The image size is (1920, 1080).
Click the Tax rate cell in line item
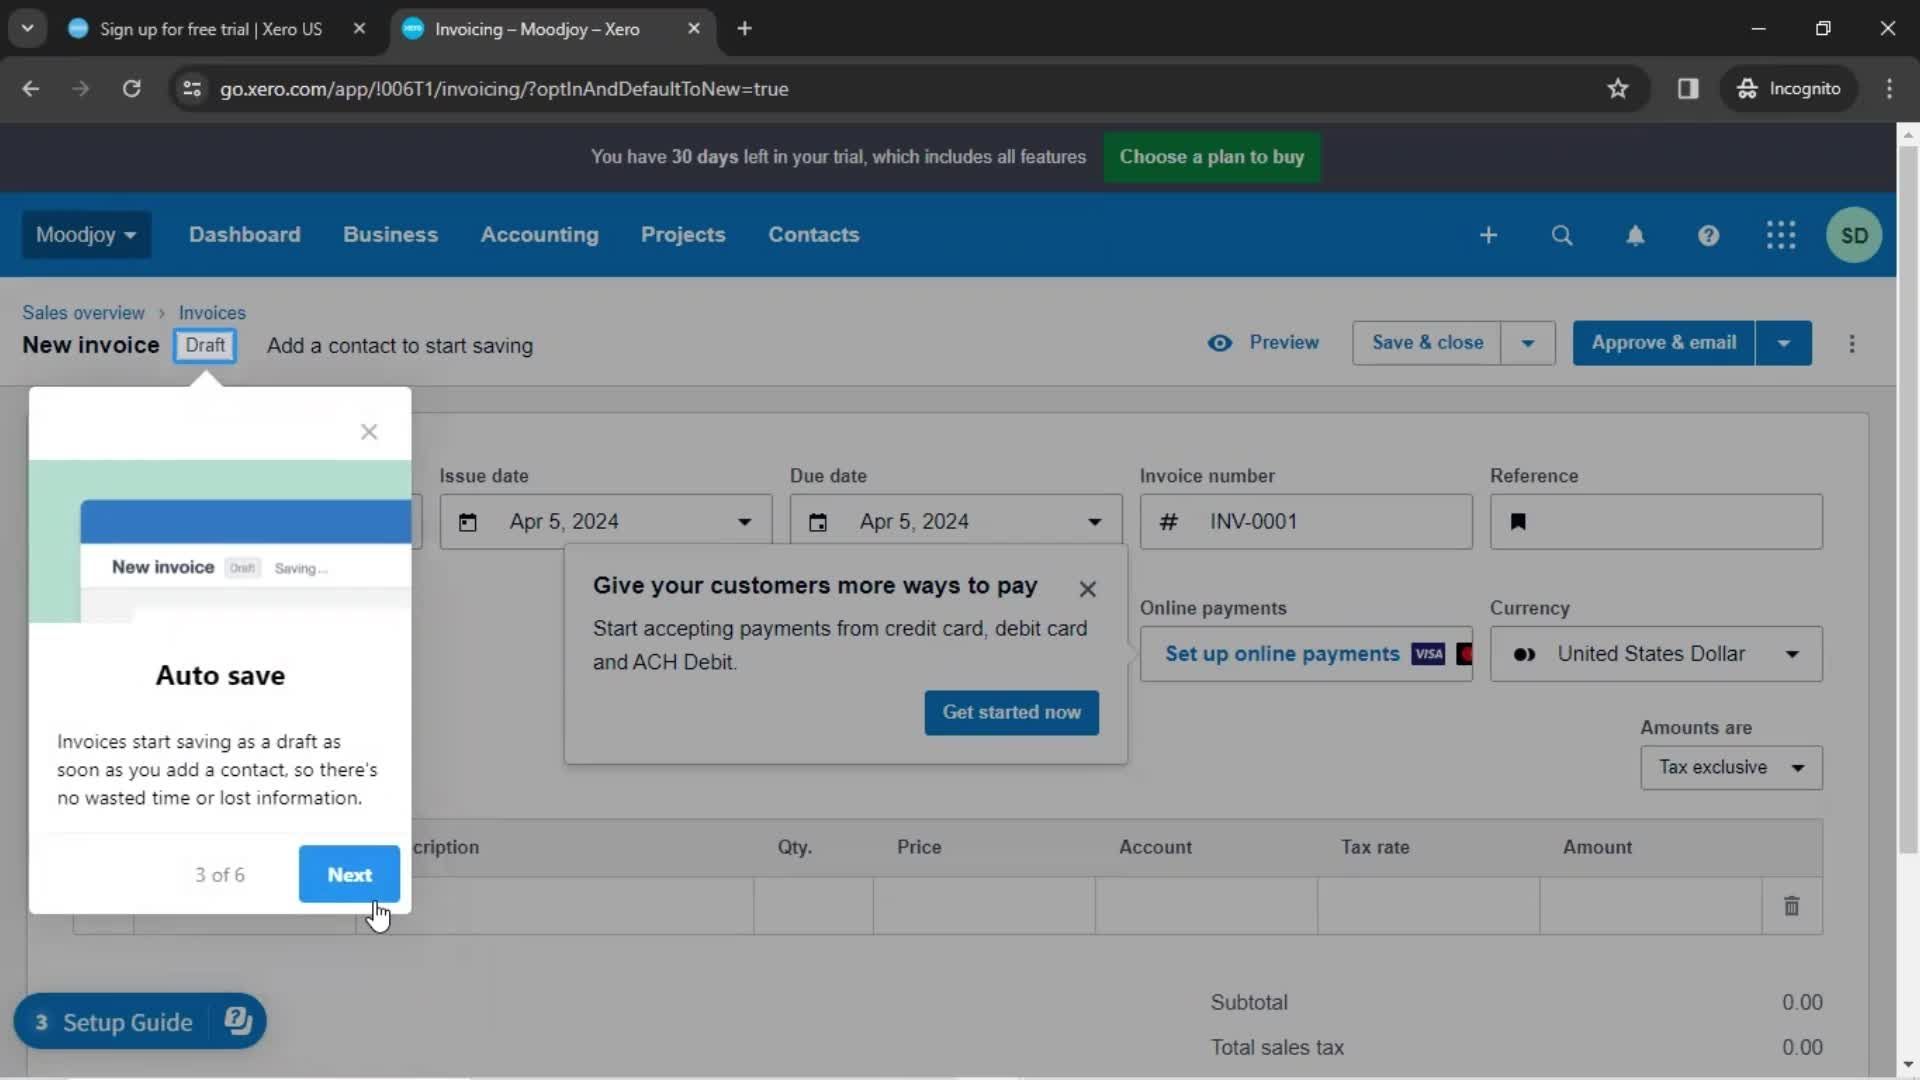(x=1428, y=906)
